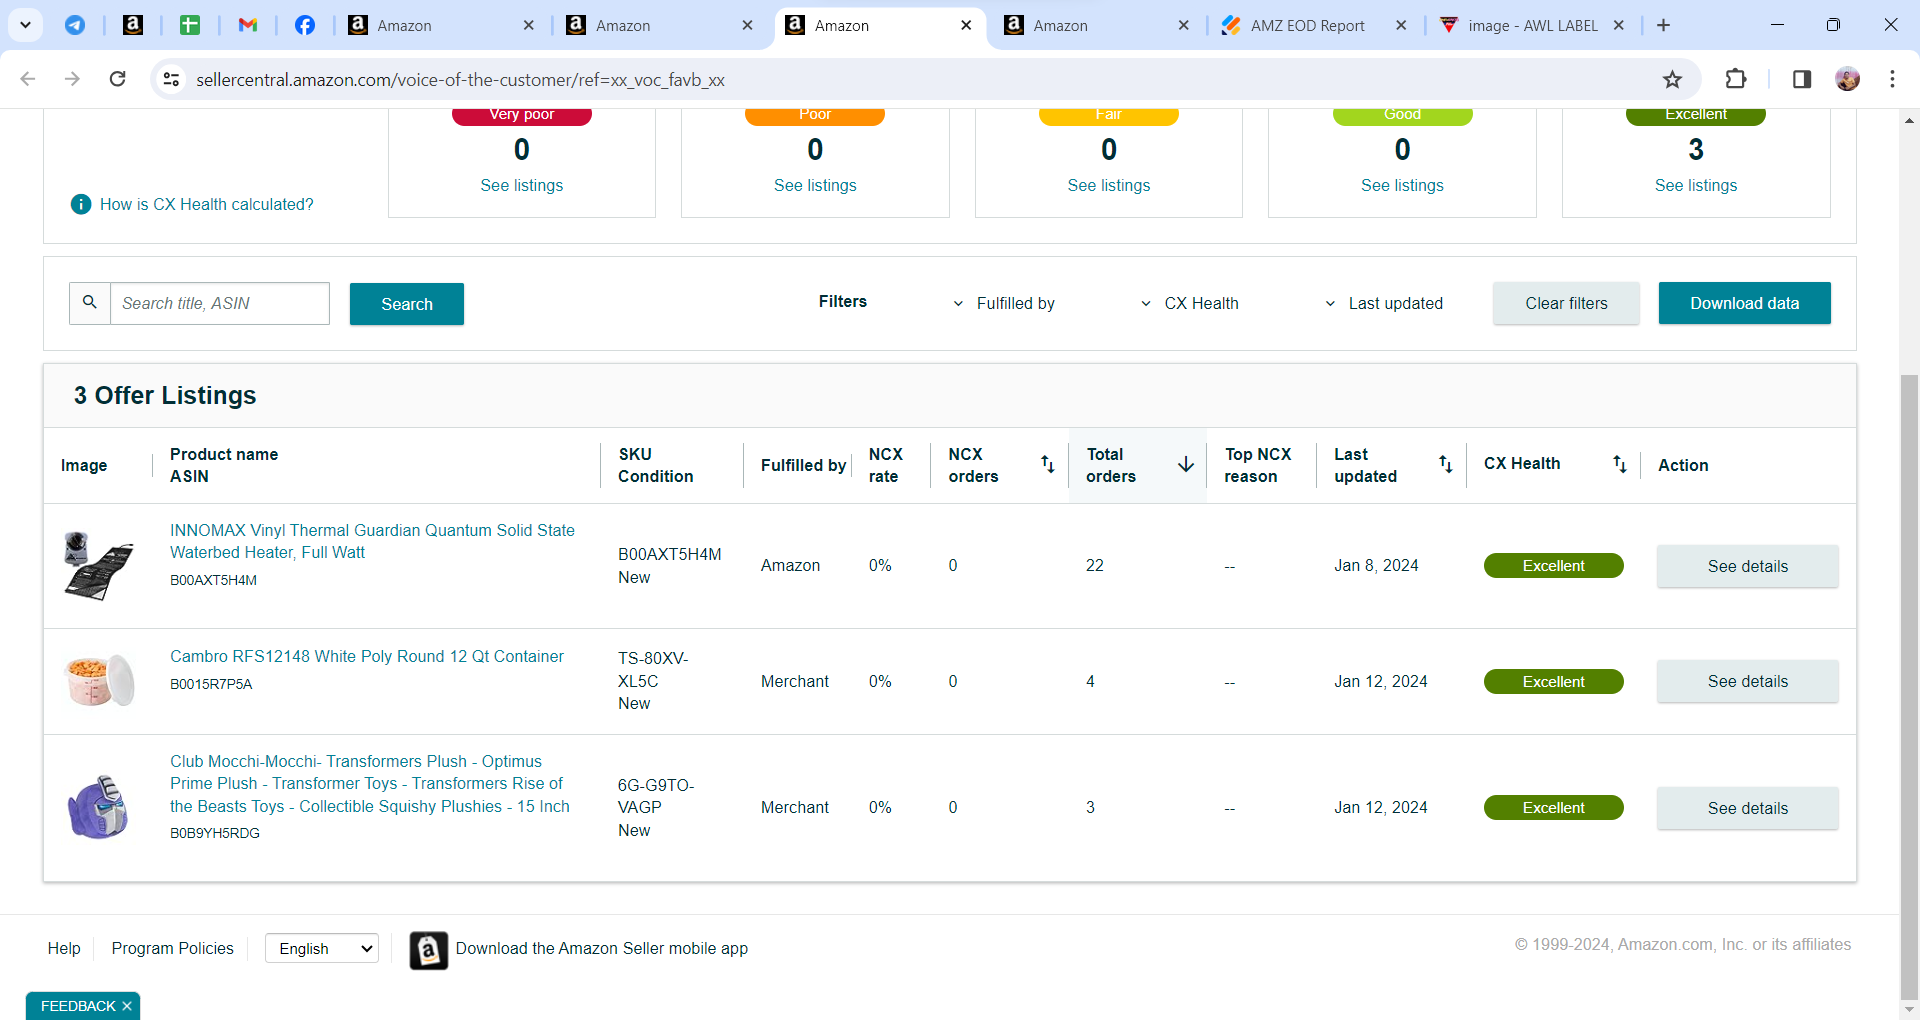
Task: Click the Amazon Seller app icon
Action: click(429, 950)
